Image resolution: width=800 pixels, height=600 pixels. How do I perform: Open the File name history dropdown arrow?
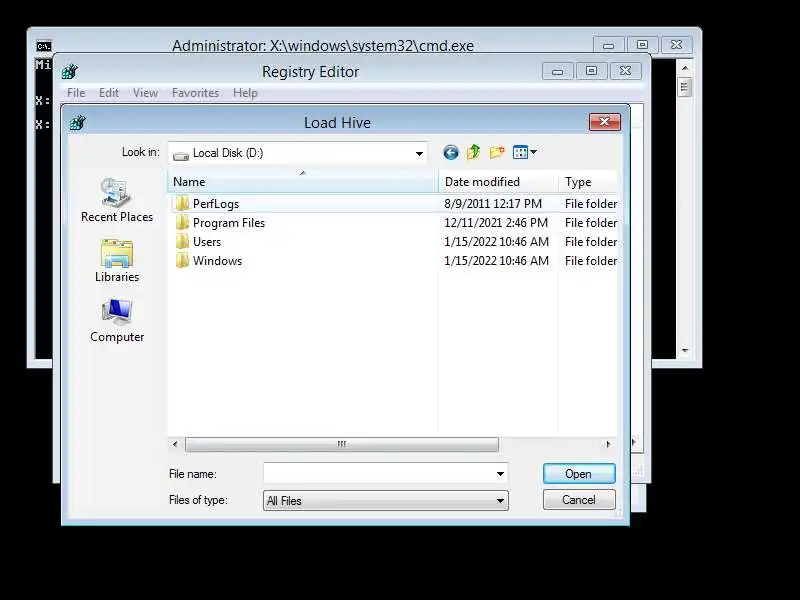click(501, 474)
